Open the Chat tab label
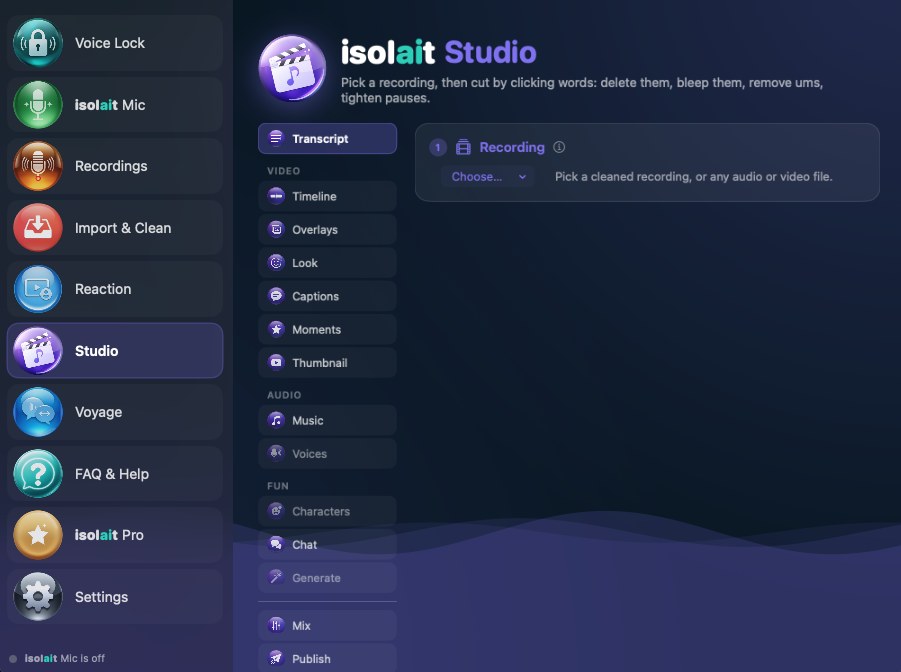901x672 pixels. (305, 545)
